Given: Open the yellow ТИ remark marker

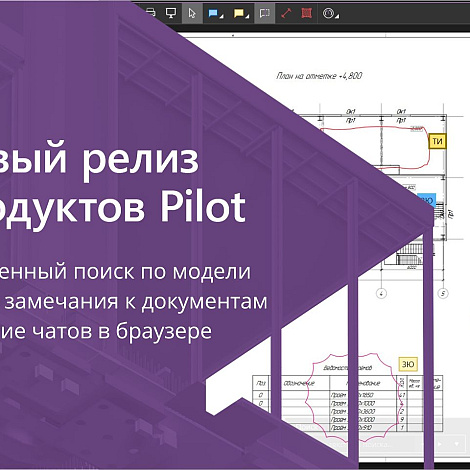Looking at the screenshot, I should [437, 141].
